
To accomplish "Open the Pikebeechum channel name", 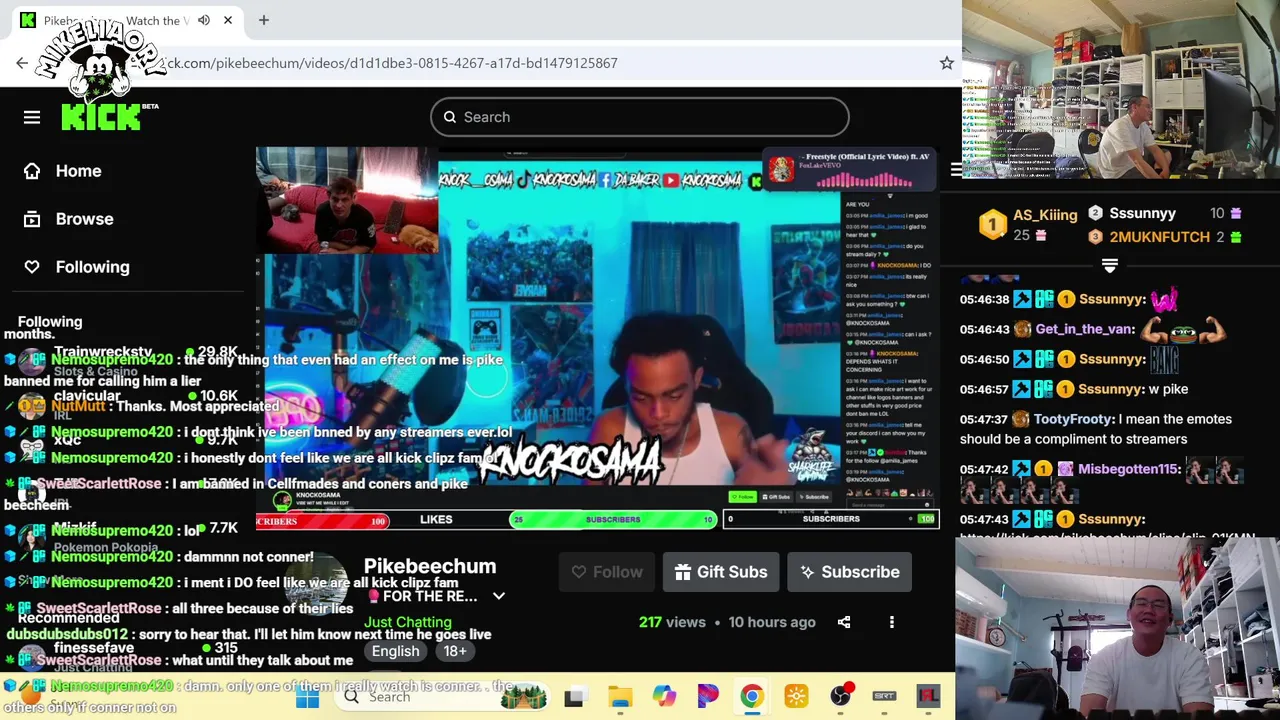I will click(430, 566).
